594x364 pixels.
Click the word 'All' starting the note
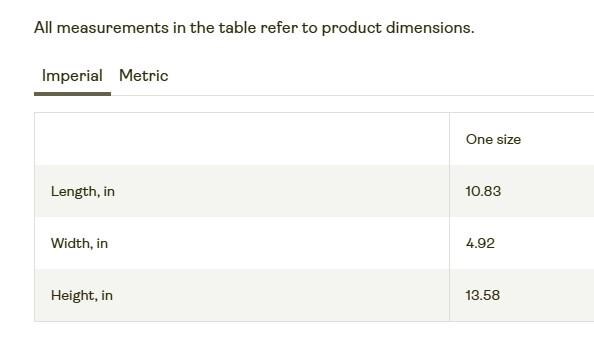tap(43, 28)
